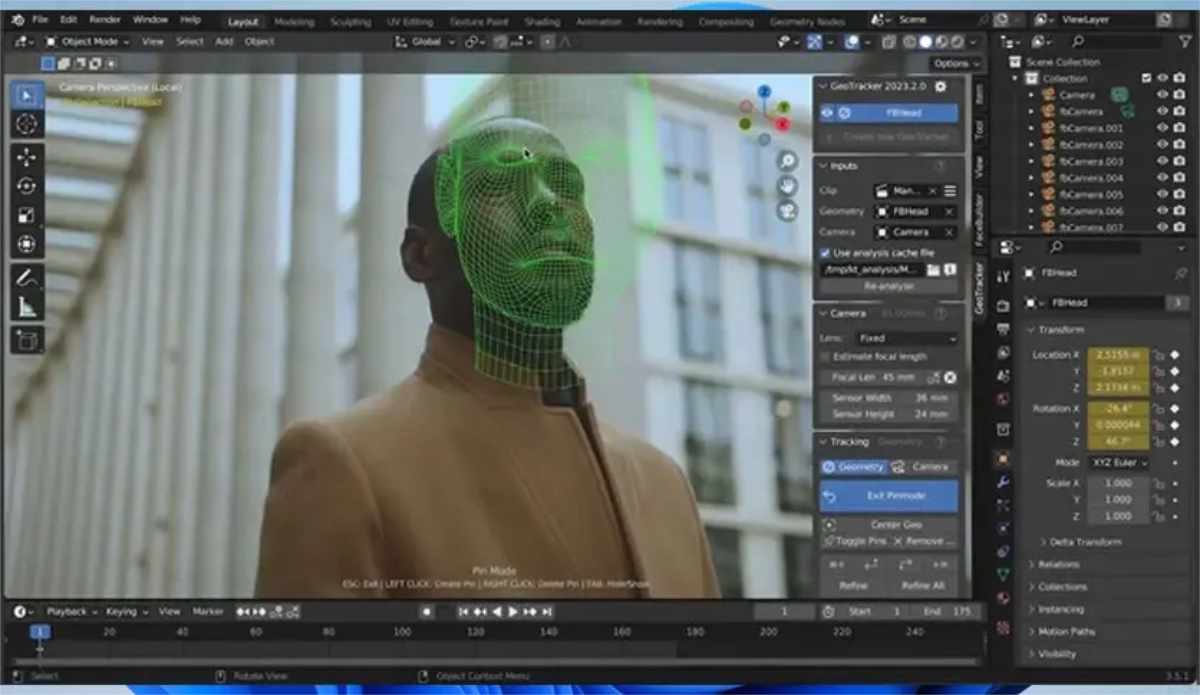Open the Lens Fixed dropdown

point(906,338)
